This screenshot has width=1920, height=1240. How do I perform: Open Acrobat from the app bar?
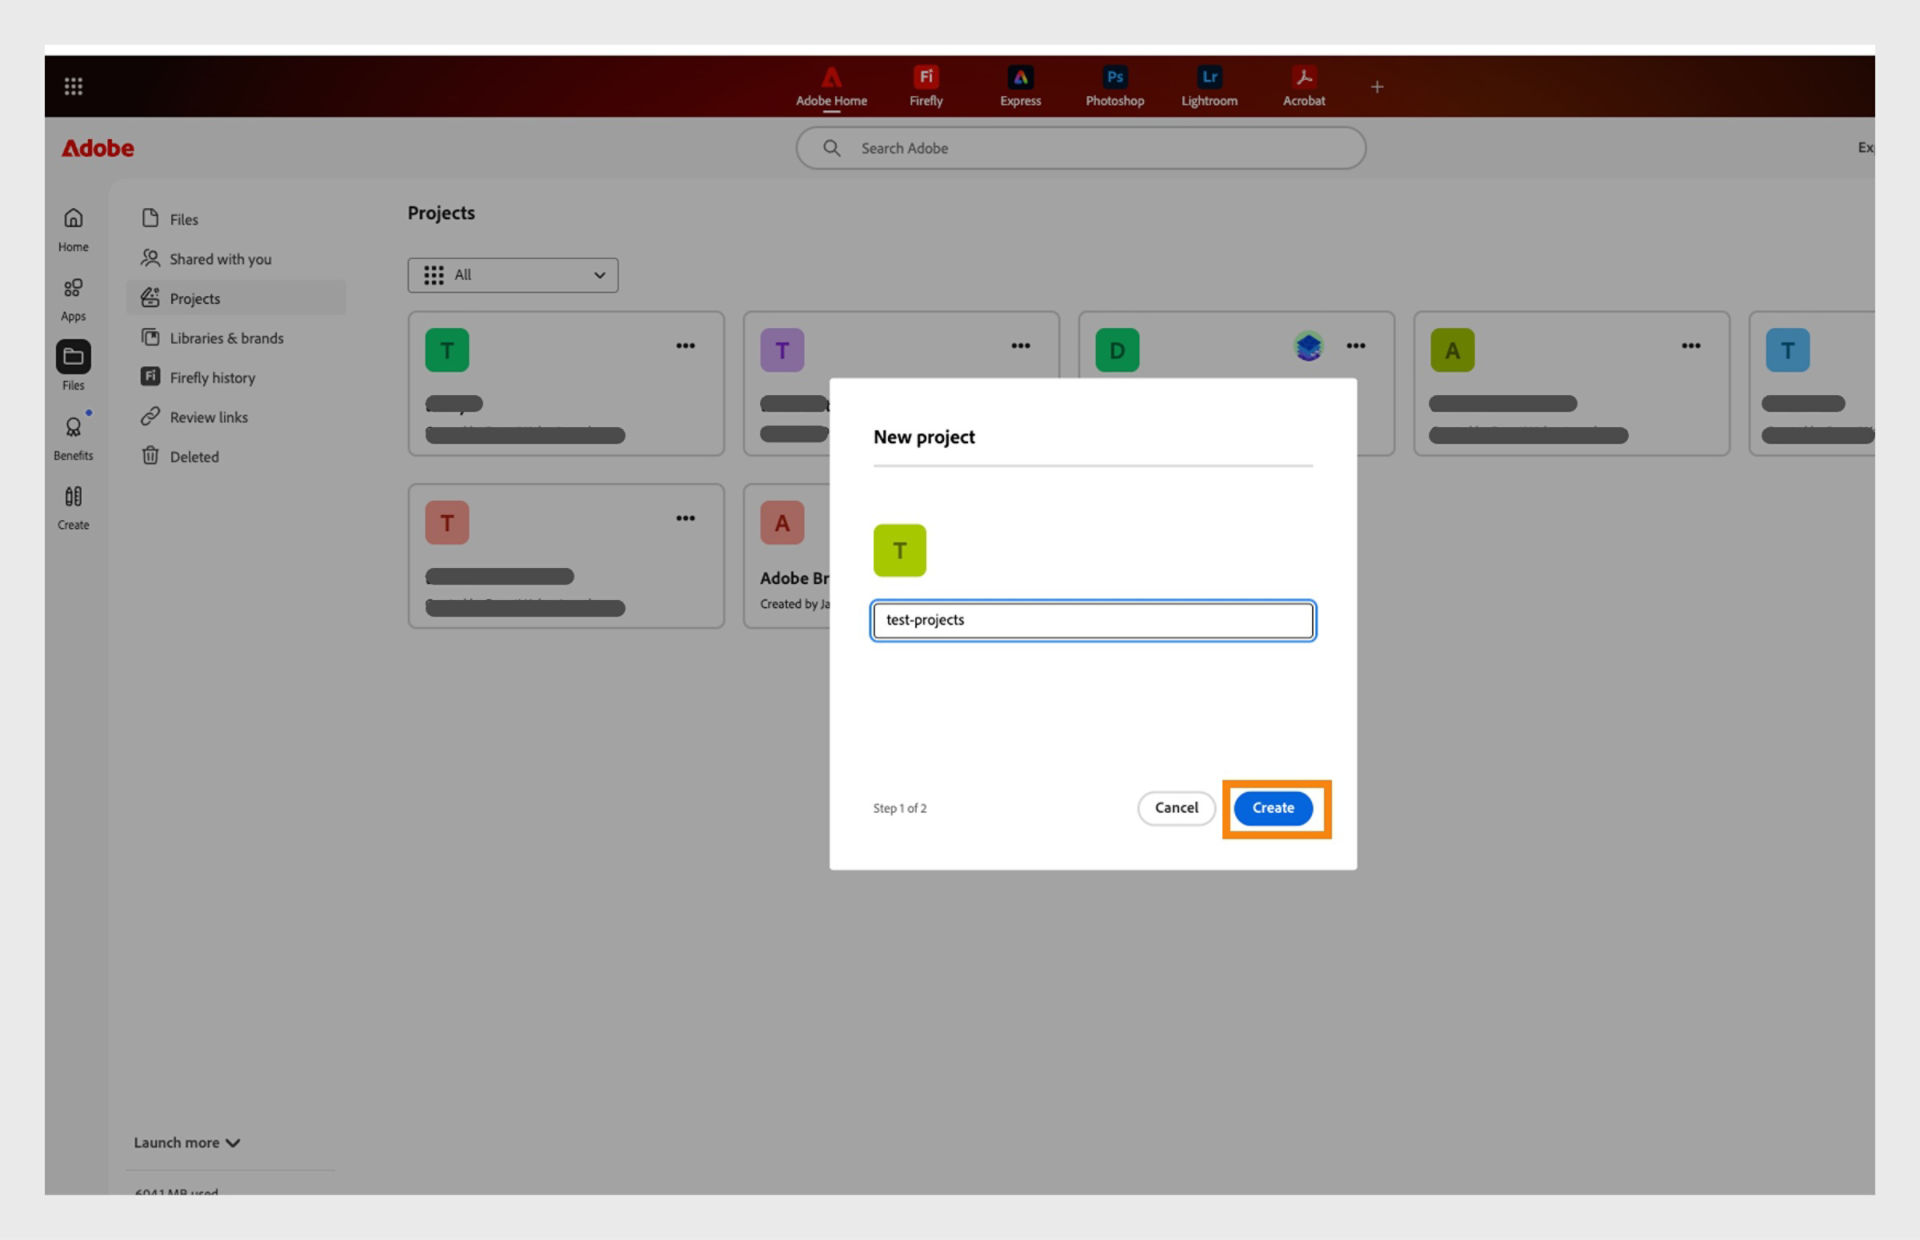[x=1303, y=85]
